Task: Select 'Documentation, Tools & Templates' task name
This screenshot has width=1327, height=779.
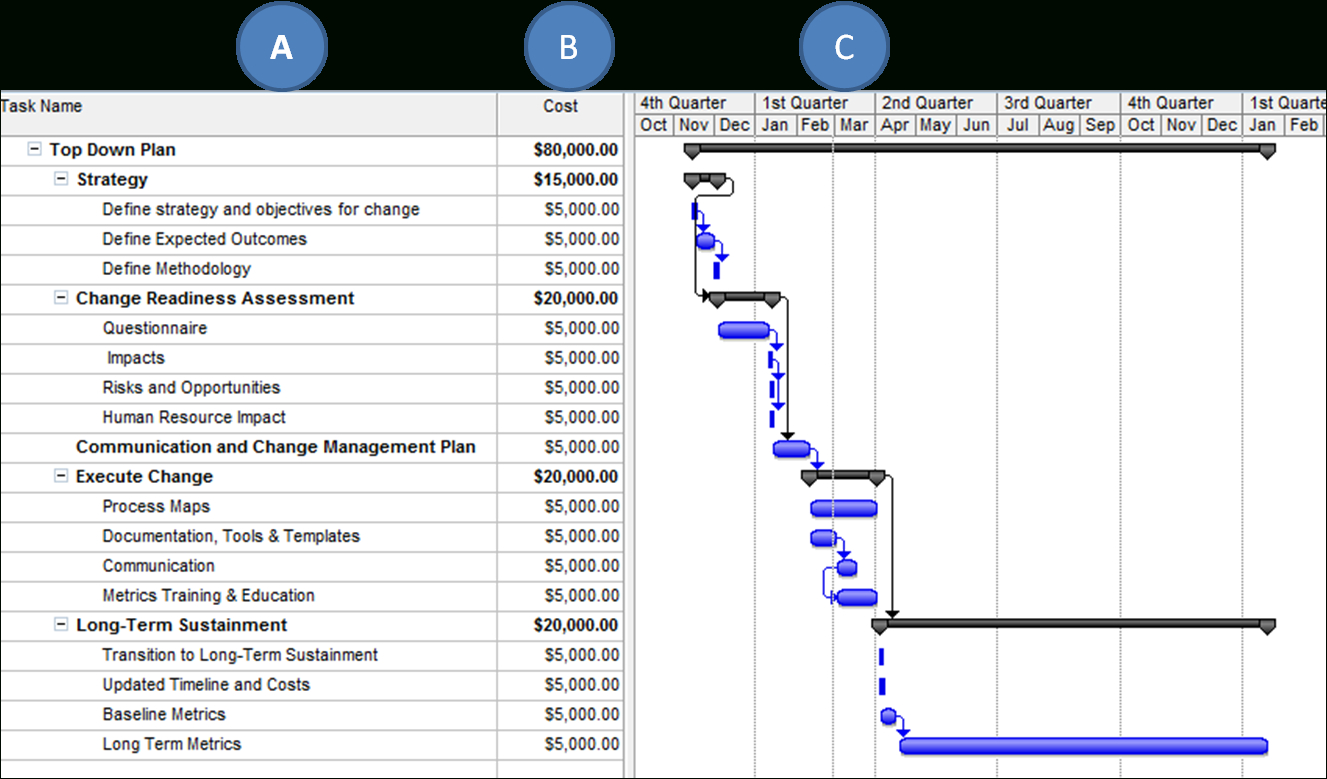Action: pos(231,536)
